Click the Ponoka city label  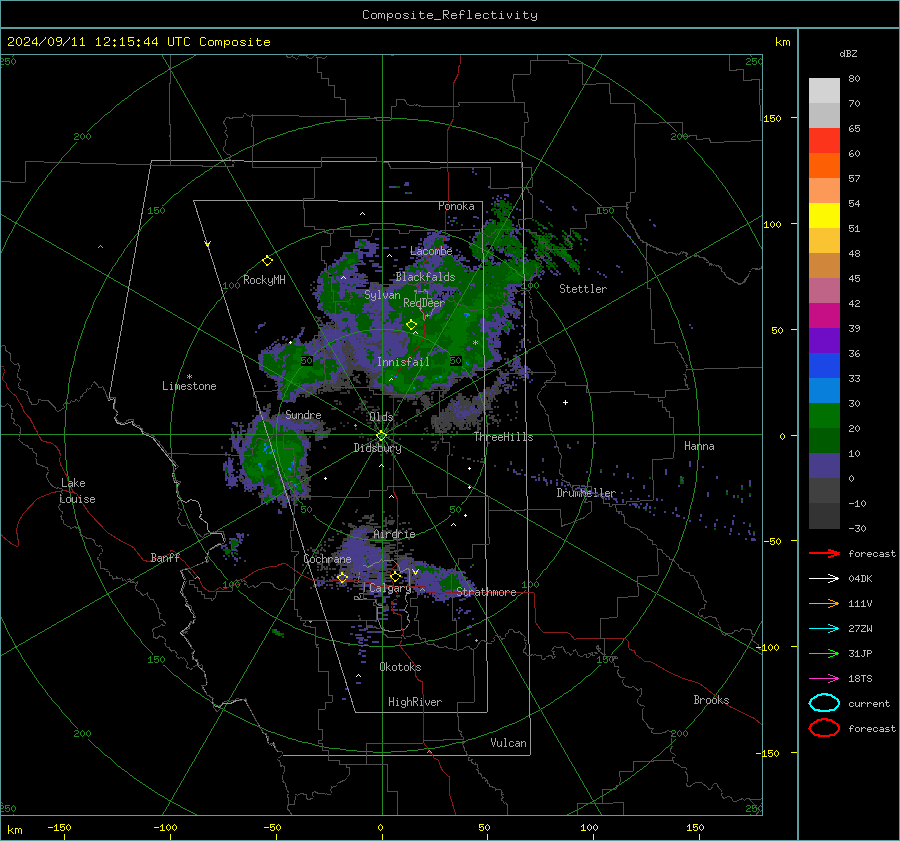point(456,206)
